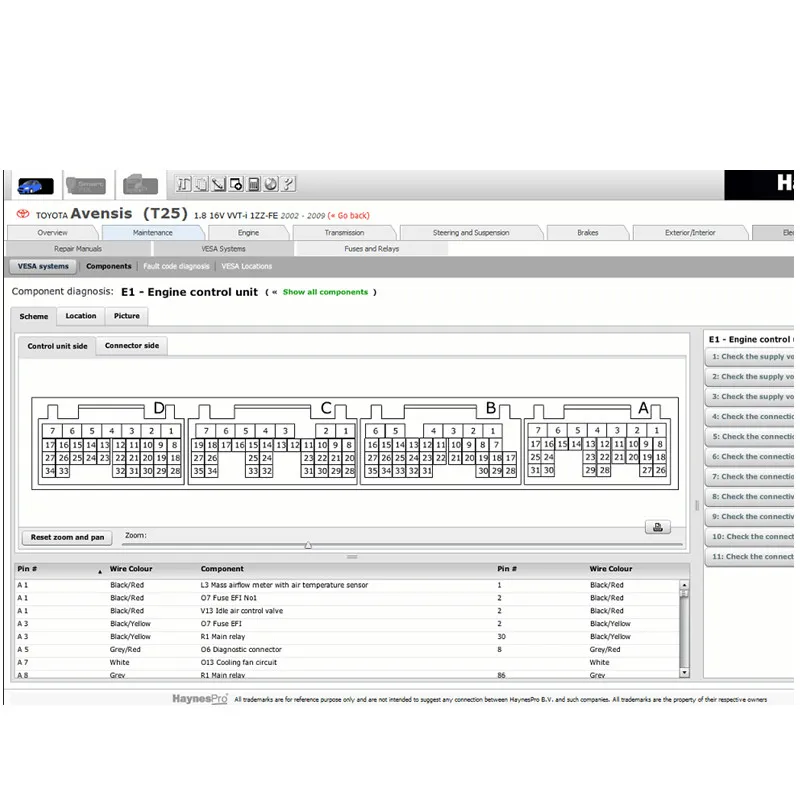The height and width of the screenshot is (800, 800).
Task: Open Steering and Suspension tab
Action: 471,233
